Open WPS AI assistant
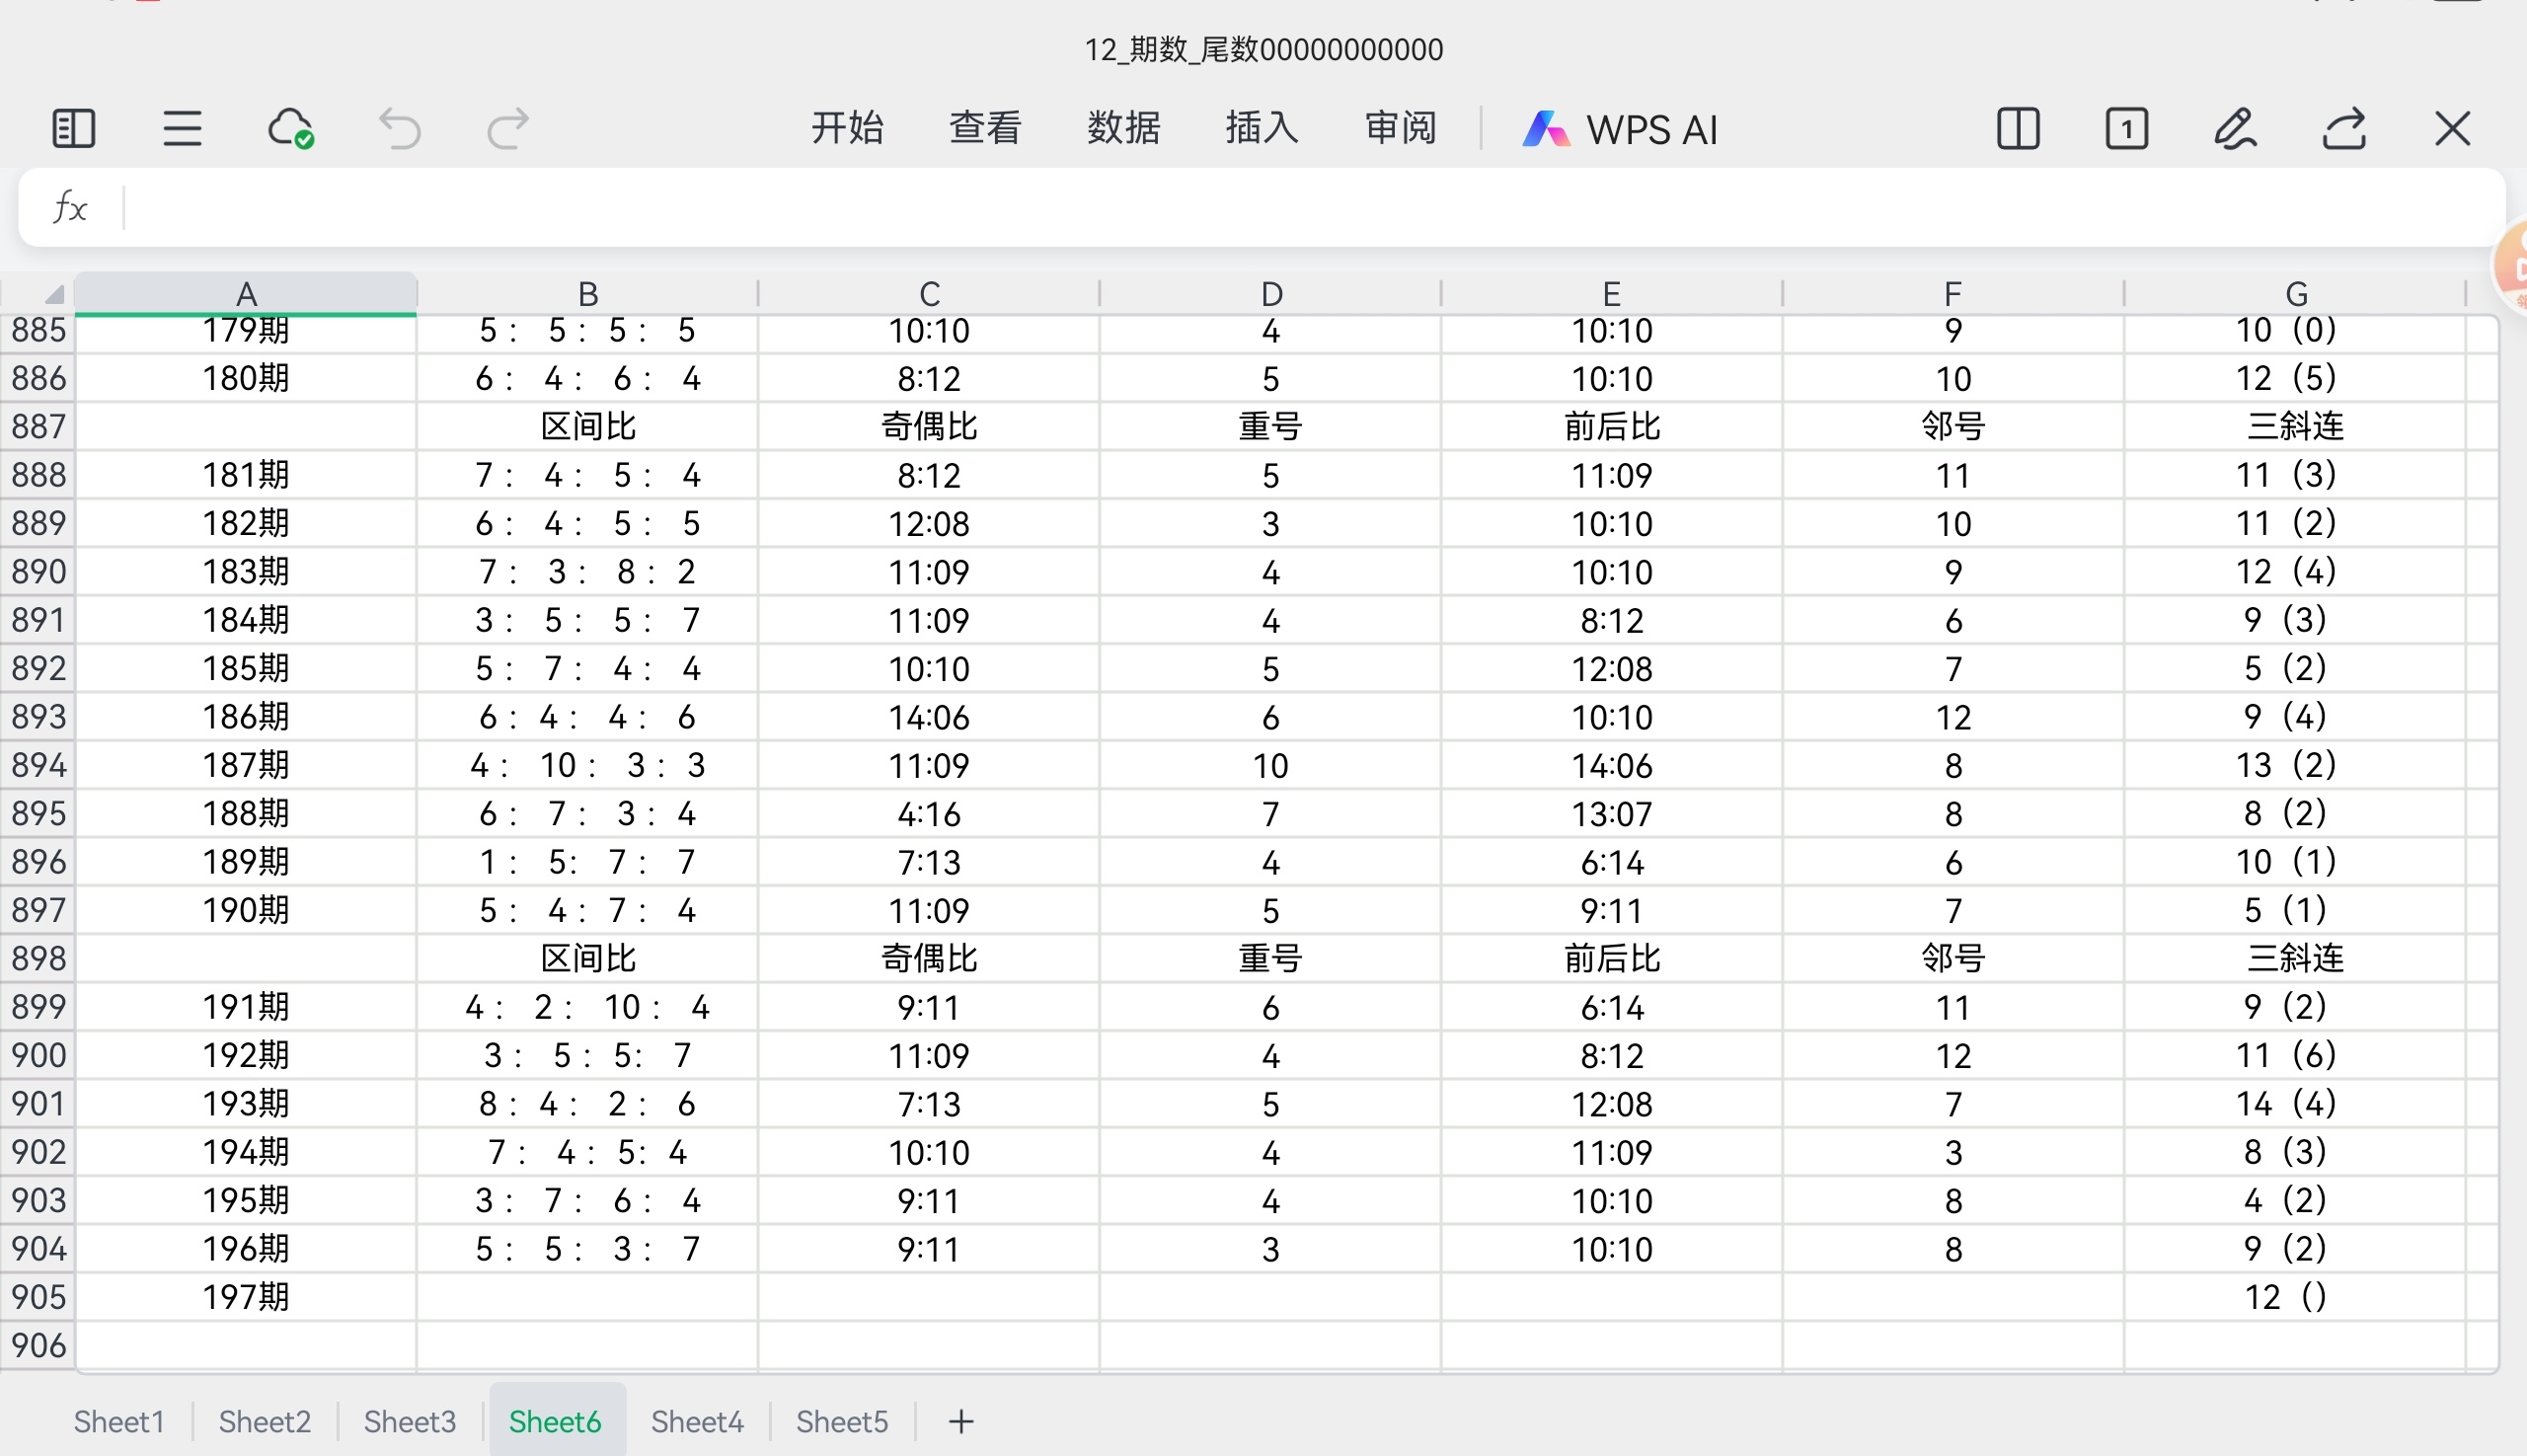This screenshot has width=2527, height=1456. [1620, 129]
